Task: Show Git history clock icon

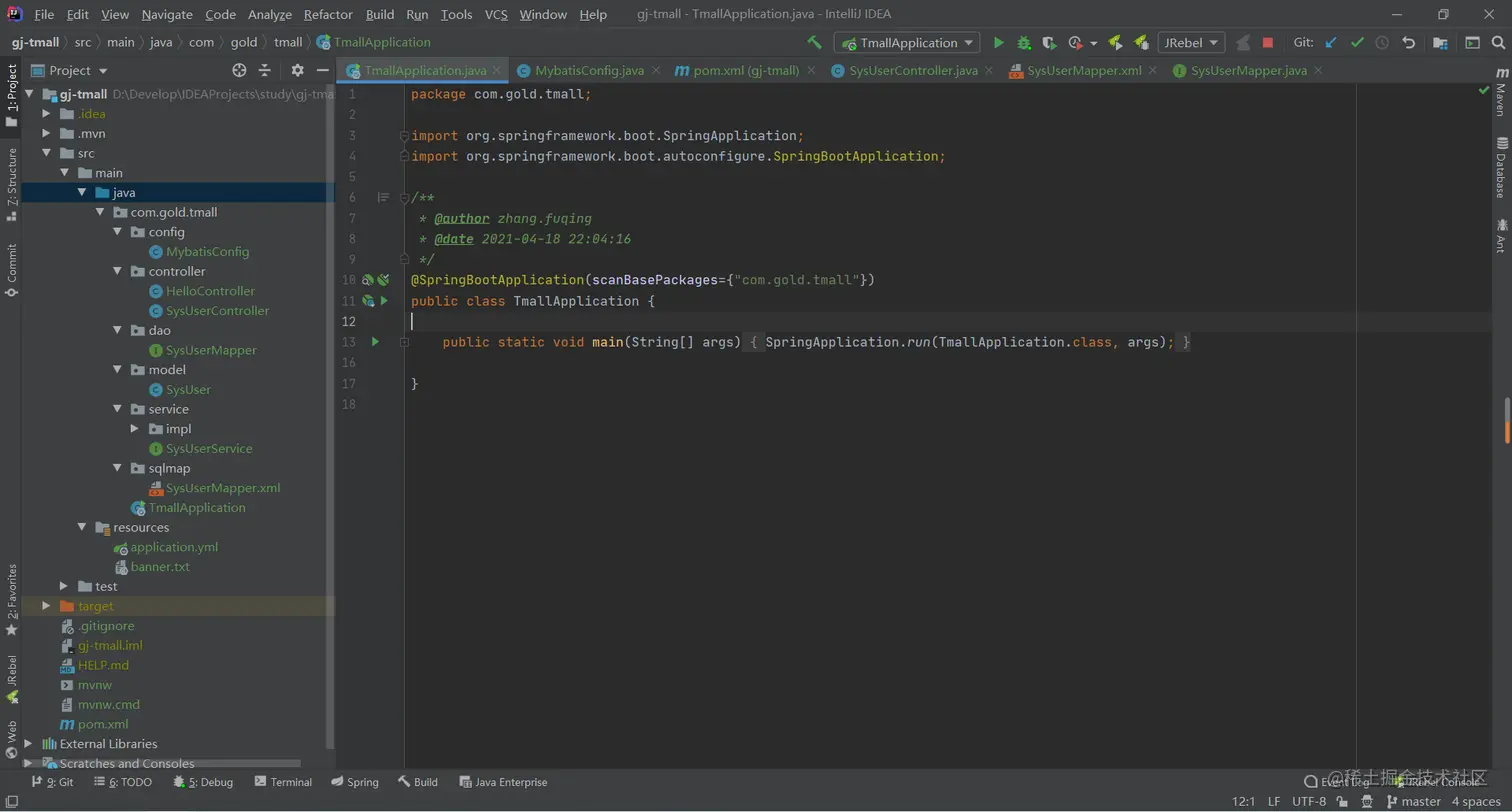Action: tap(1382, 43)
